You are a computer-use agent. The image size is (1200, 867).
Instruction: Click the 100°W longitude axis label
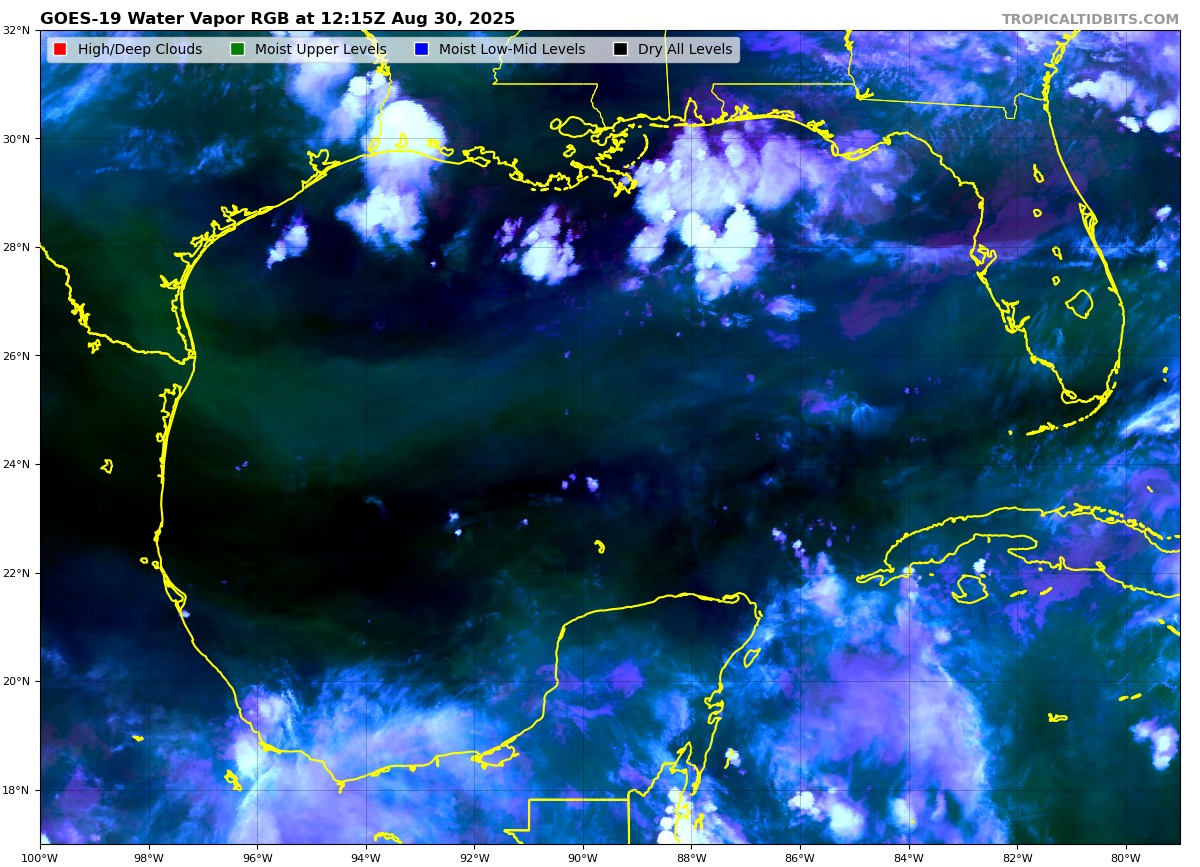tap(40, 857)
